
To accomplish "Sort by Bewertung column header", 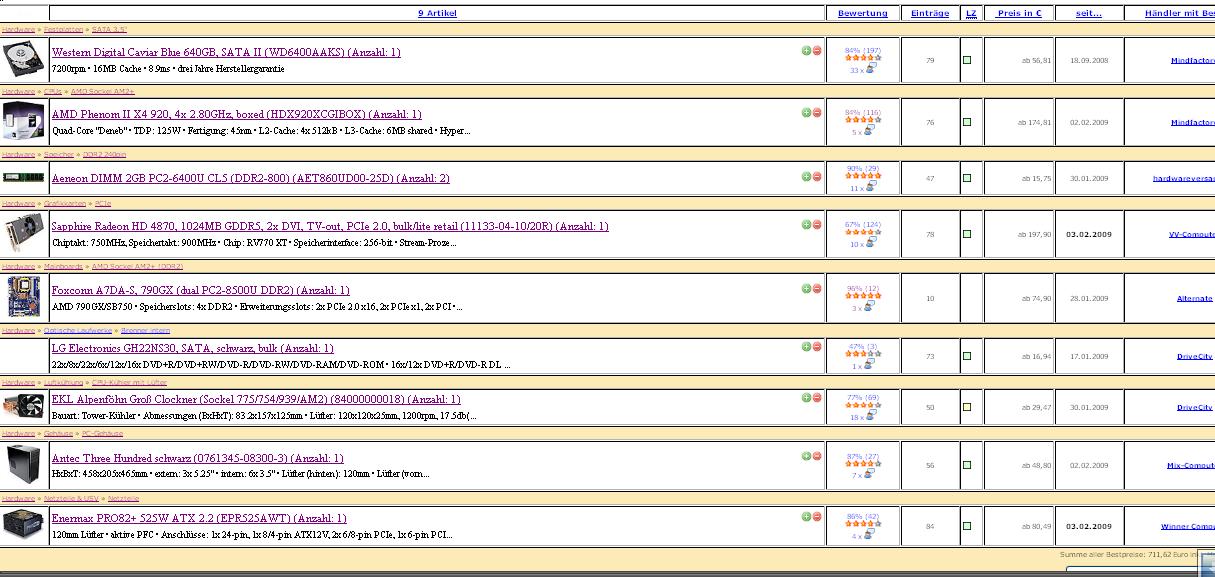I will point(862,13).
